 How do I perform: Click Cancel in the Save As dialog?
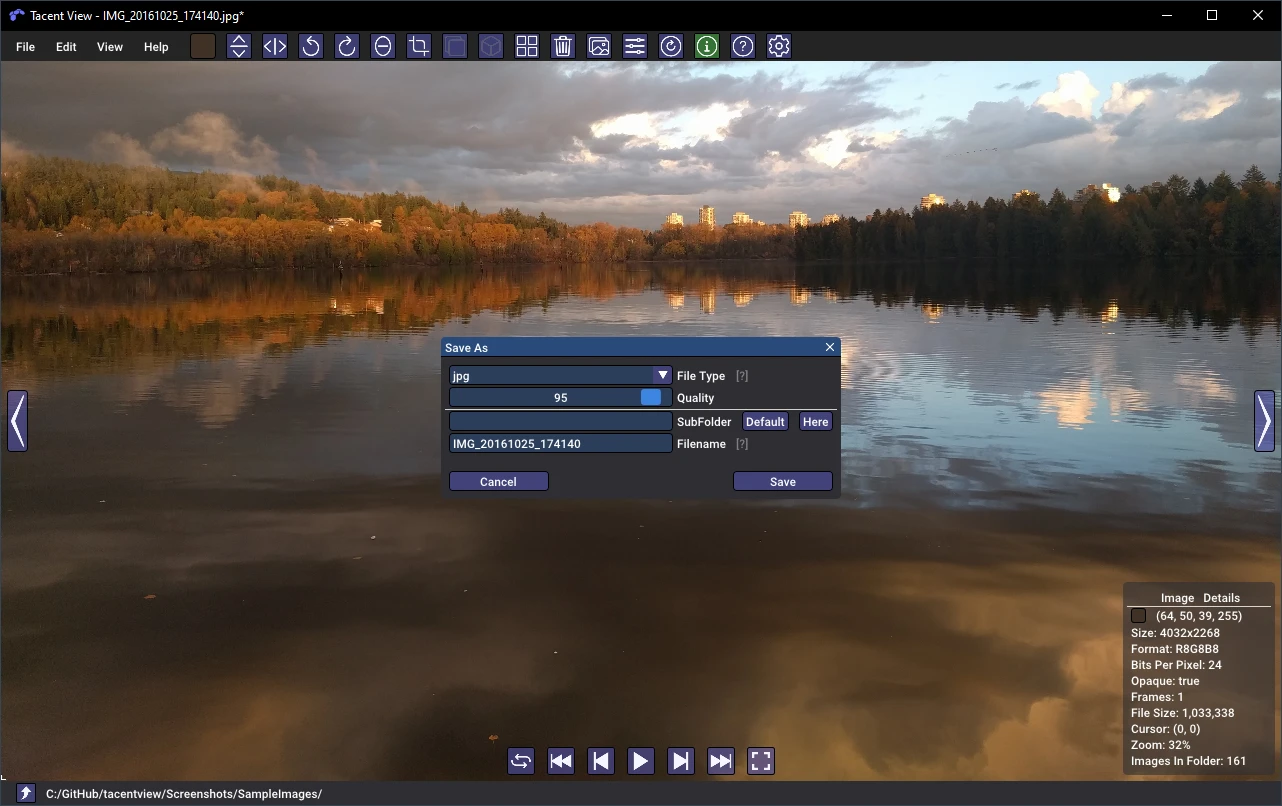click(498, 482)
